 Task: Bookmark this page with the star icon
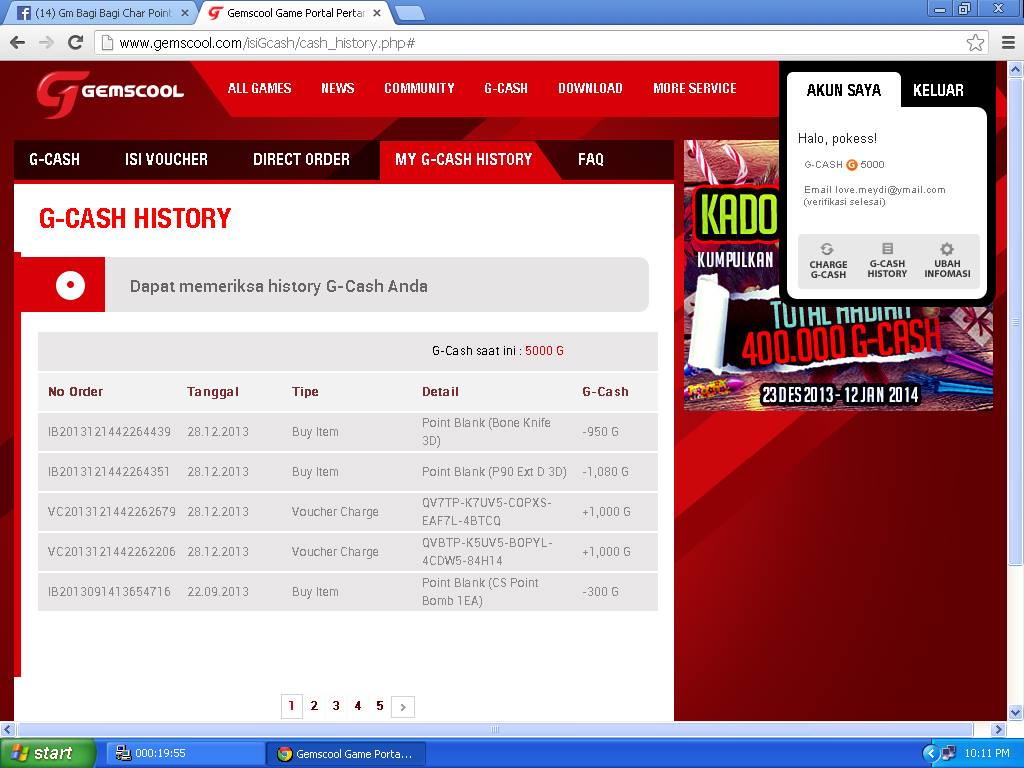point(975,43)
